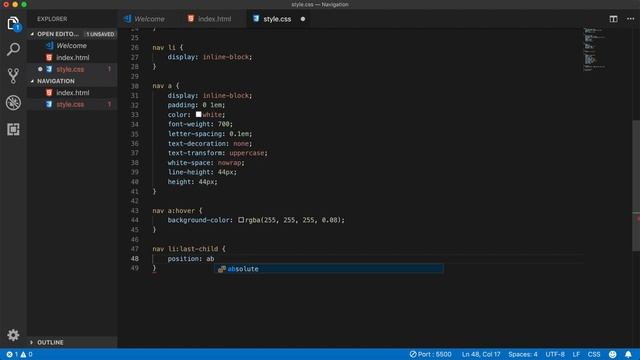The height and width of the screenshot is (360, 640).
Task: Click the unsaved dot on style.css tab
Action: click(x=303, y=19)
